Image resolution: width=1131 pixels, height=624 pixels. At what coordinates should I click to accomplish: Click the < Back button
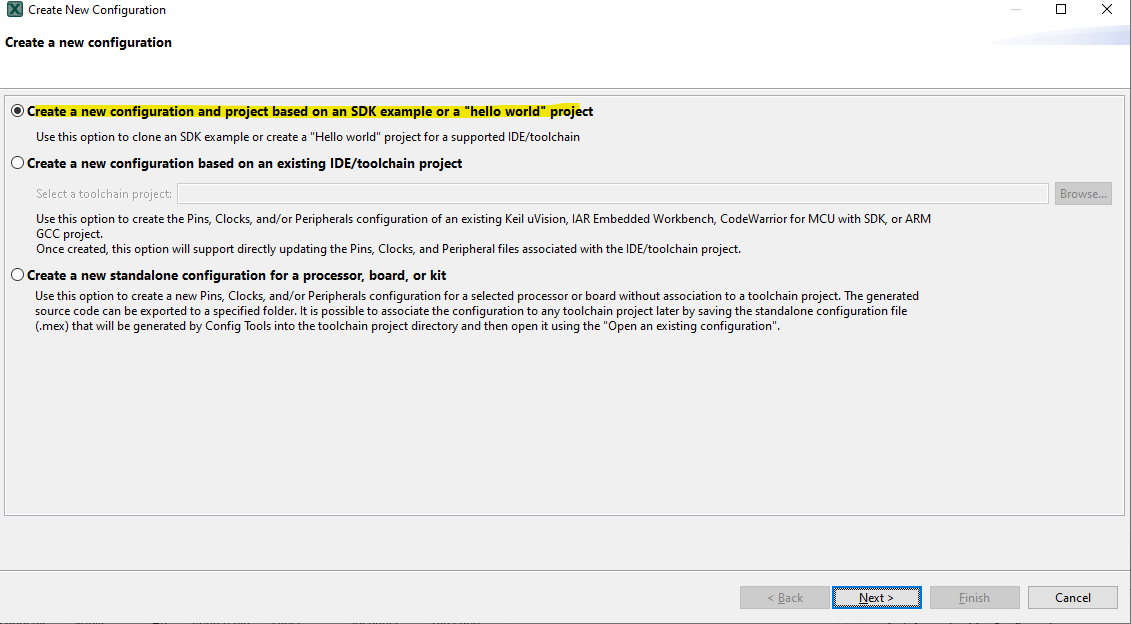point(785,598)
